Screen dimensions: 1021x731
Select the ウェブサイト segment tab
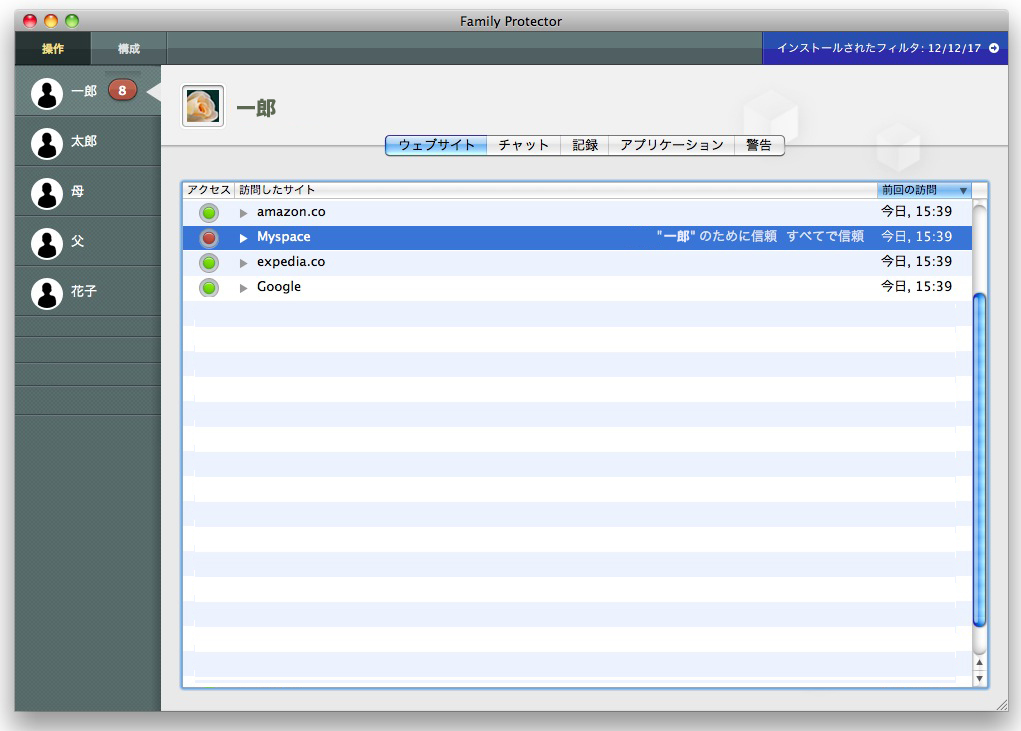[x=436, y=145]
